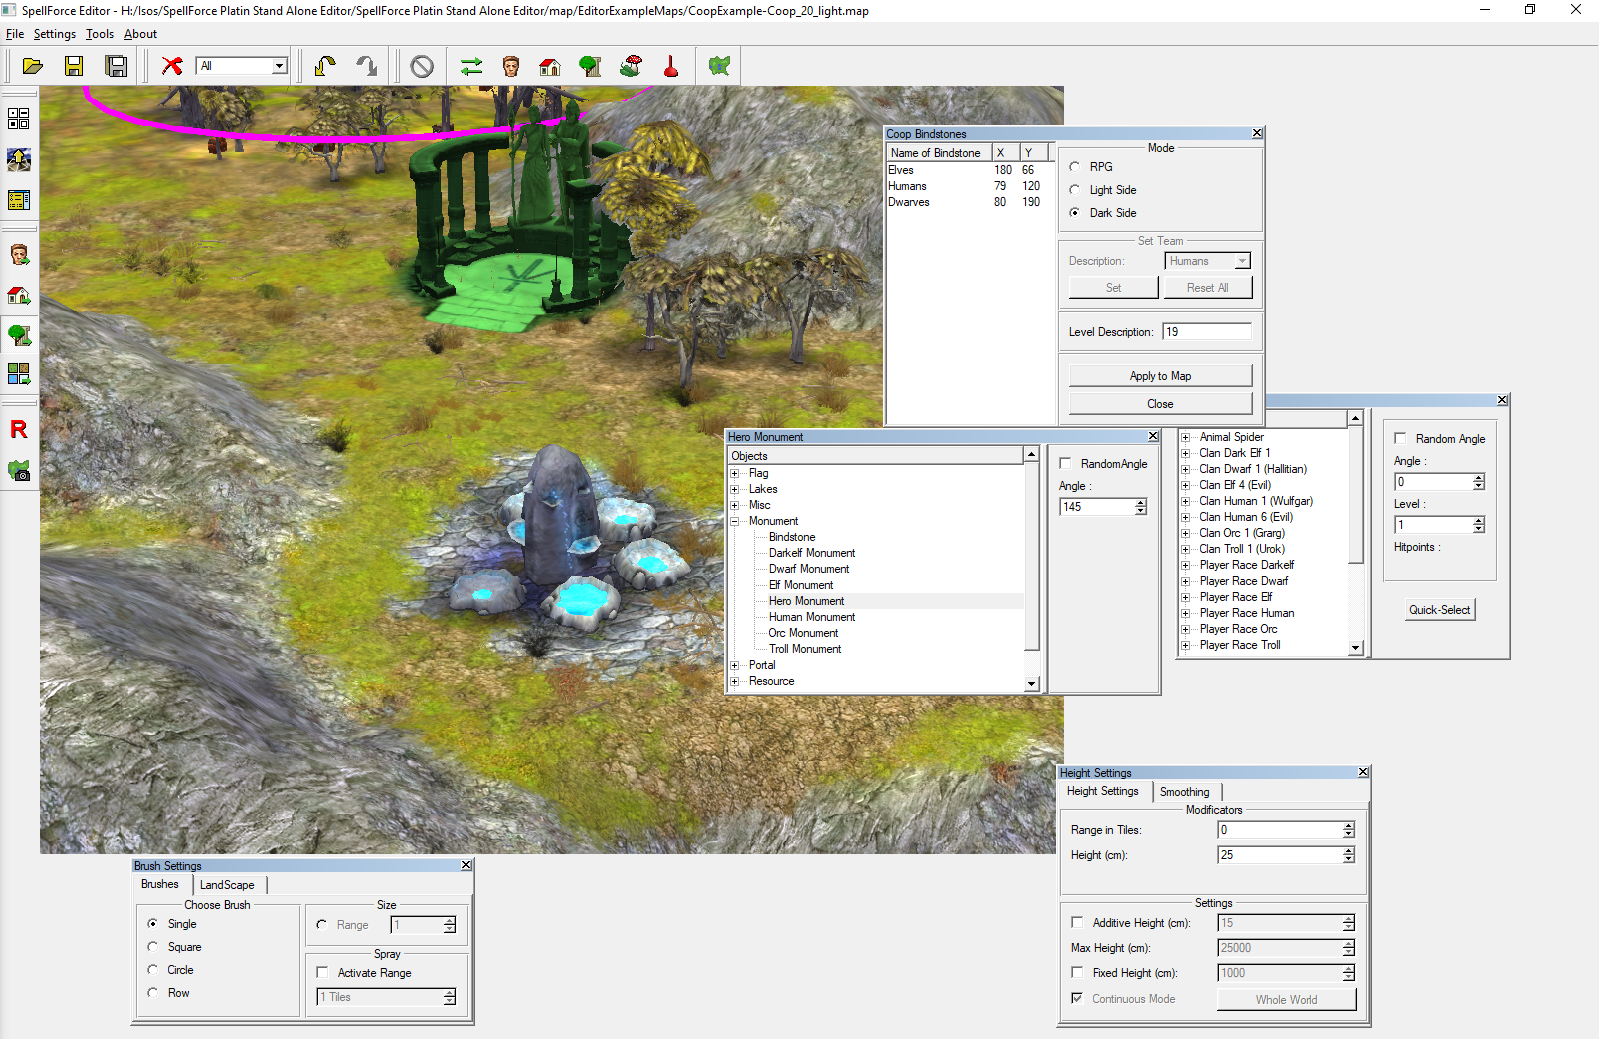Click the red X delete icon
Image resolution: width=1599 pixels, height=1039 pixels.
point(172,66)
